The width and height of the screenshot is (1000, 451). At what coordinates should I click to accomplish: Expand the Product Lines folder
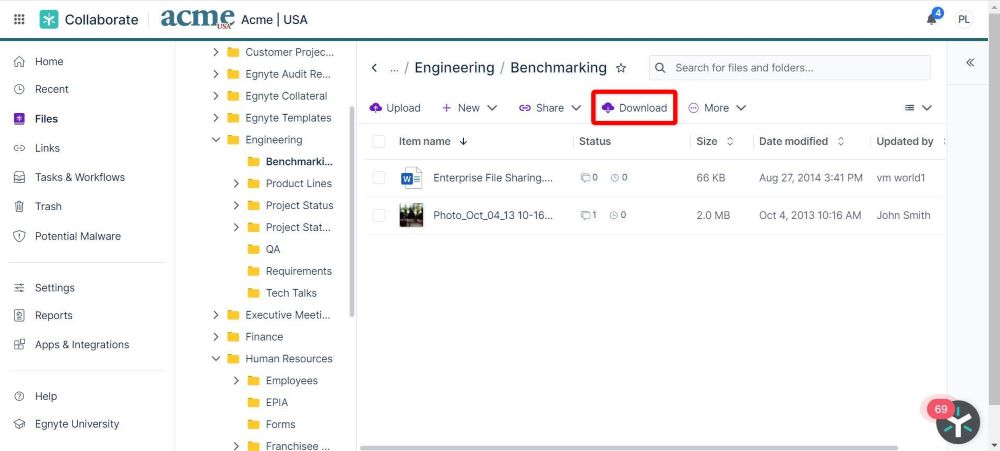[x=236, y=184]
